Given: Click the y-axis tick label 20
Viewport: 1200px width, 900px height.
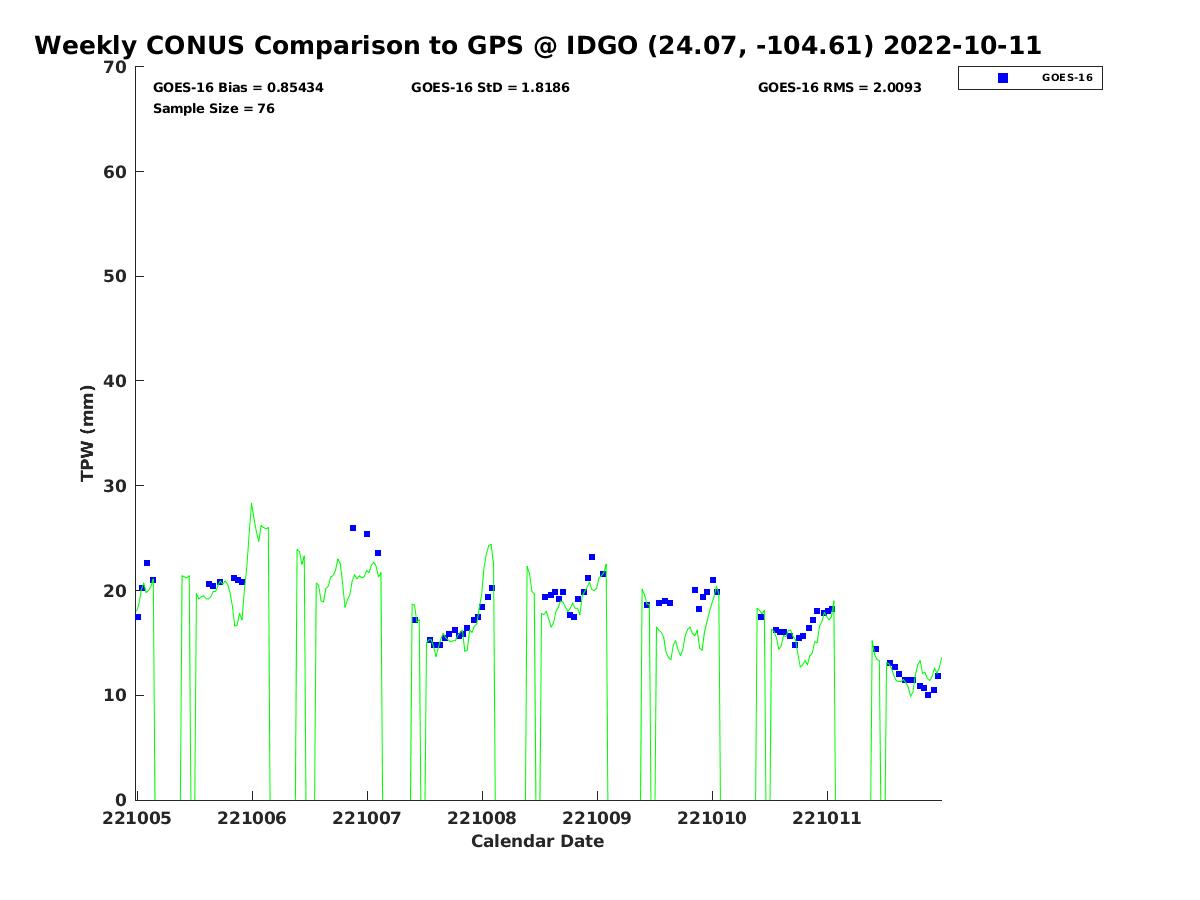Looking at the screenshot, I should [116, 590].
